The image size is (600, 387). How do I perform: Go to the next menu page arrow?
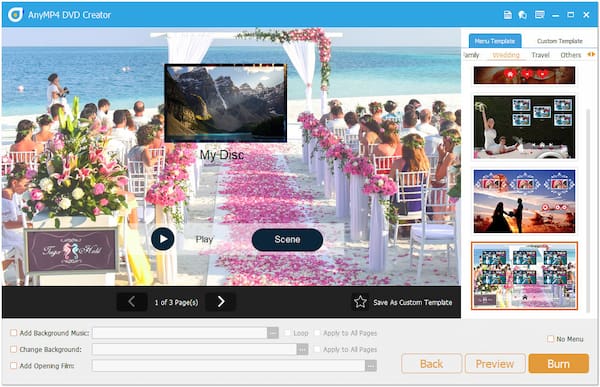point(220,302)
